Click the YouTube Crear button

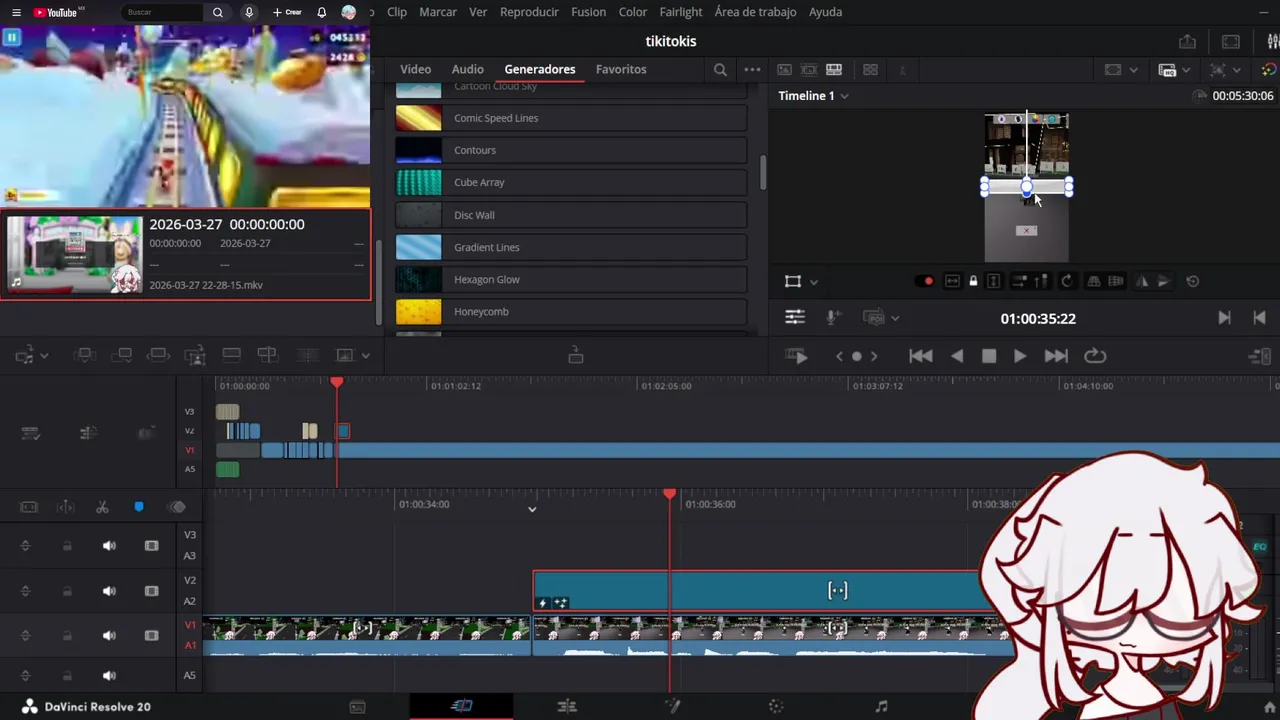pos(287,12)
